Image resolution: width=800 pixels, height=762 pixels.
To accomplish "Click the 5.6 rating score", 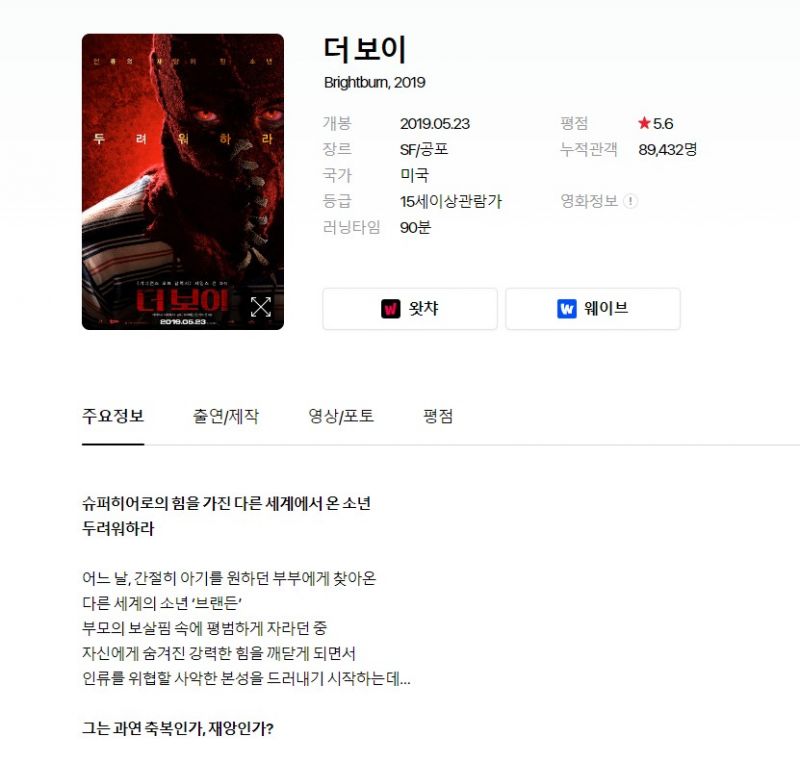I will tap(663, 123).
